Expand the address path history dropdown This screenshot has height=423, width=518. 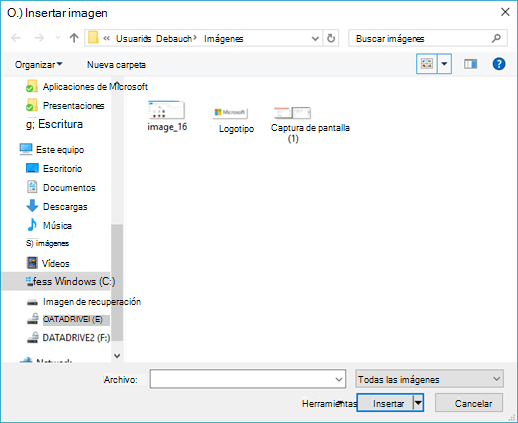click(315, 39)
